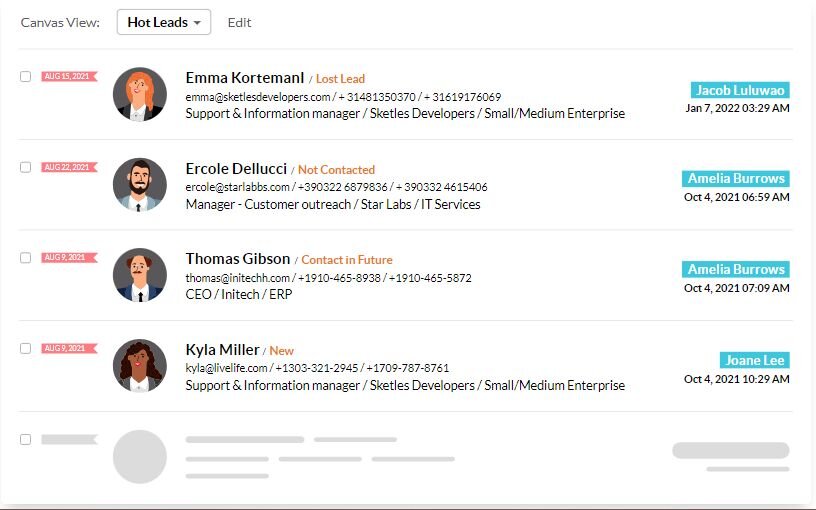Open the Jacob Luluwao owner tag
This screenshot has height=510, width=816.
[740, 90]
